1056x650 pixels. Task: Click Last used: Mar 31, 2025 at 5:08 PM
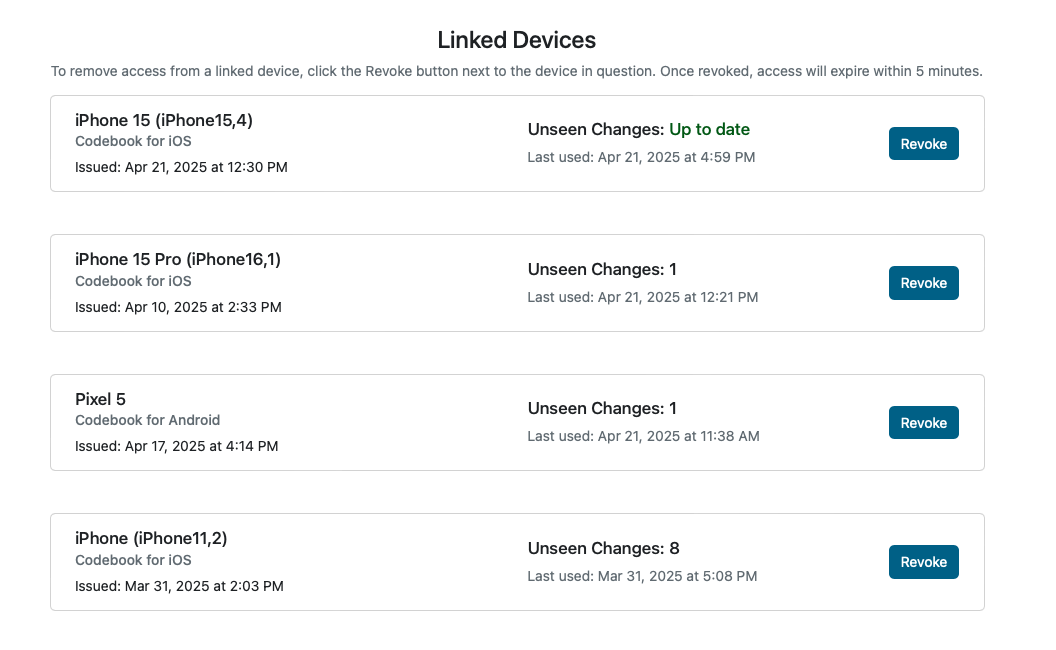click(x=642, y=576)
